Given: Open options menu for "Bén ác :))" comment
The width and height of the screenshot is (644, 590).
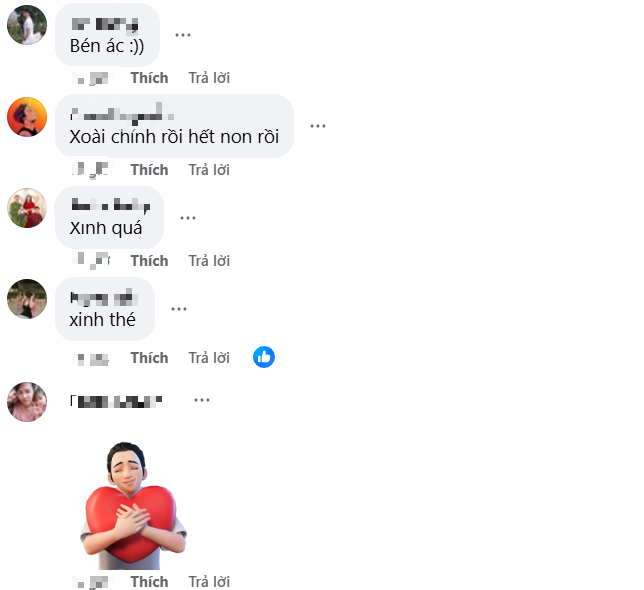Looking at the screenshot, I should pyautogui.click(x=183, y=35).
